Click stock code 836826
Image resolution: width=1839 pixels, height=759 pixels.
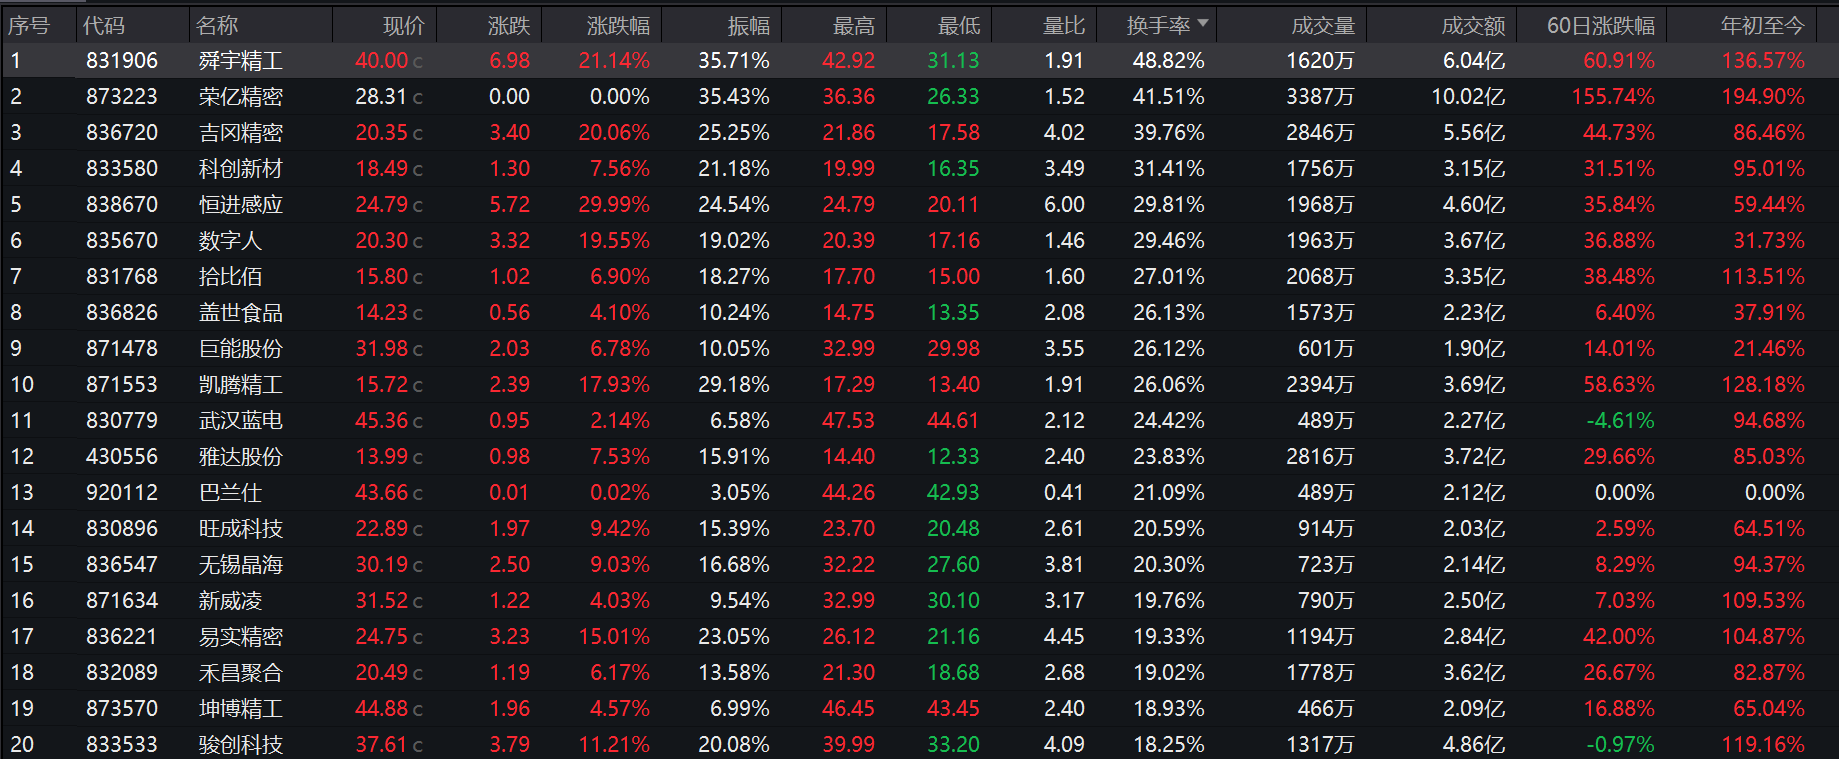pyautogui.click(x=122, y=313)
